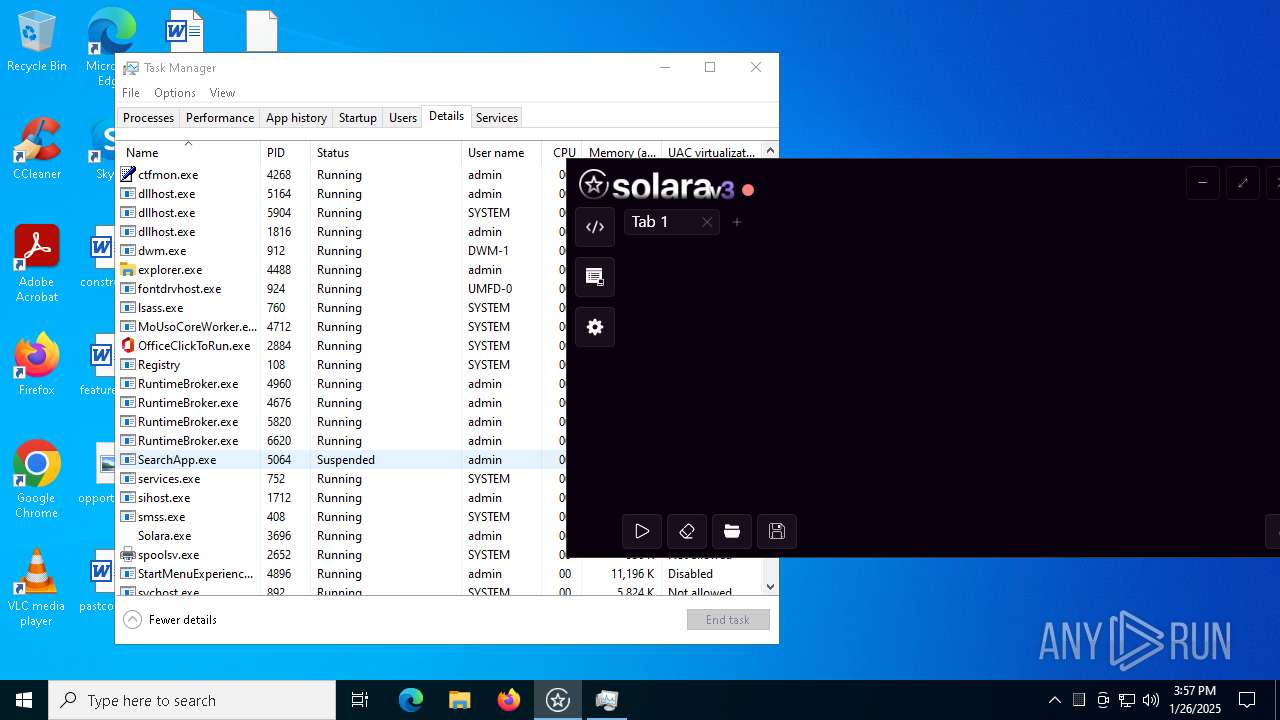Open Microsoft Edge in the taskbar
The width and height of the screenshot is (1280, 720).
pos(411,700)
